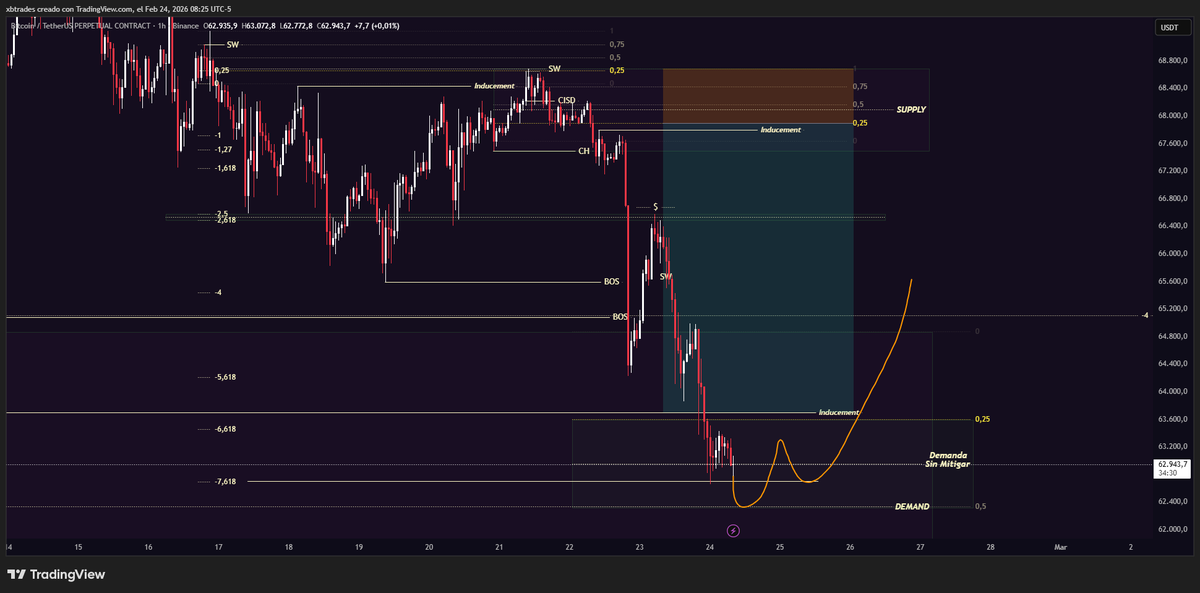
Task: Click date 19 on the time axis
Action: 358,547
